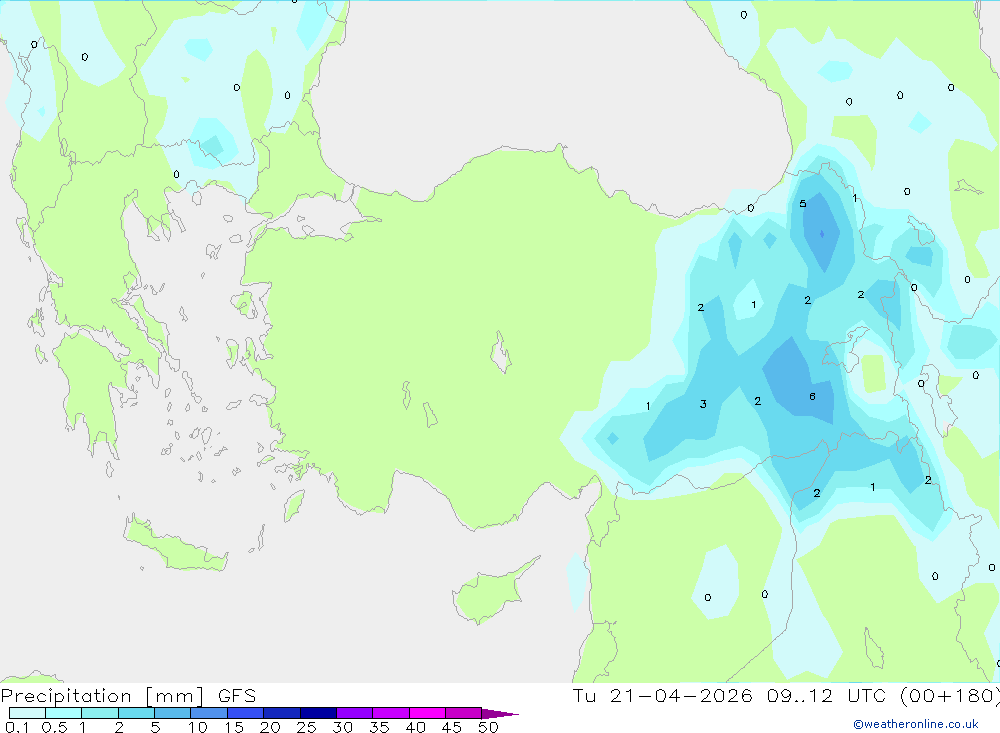Viewport: 1000px width, 733px height.
Task: Click the precipitation value '3' on the map
Action: [703, 404]
